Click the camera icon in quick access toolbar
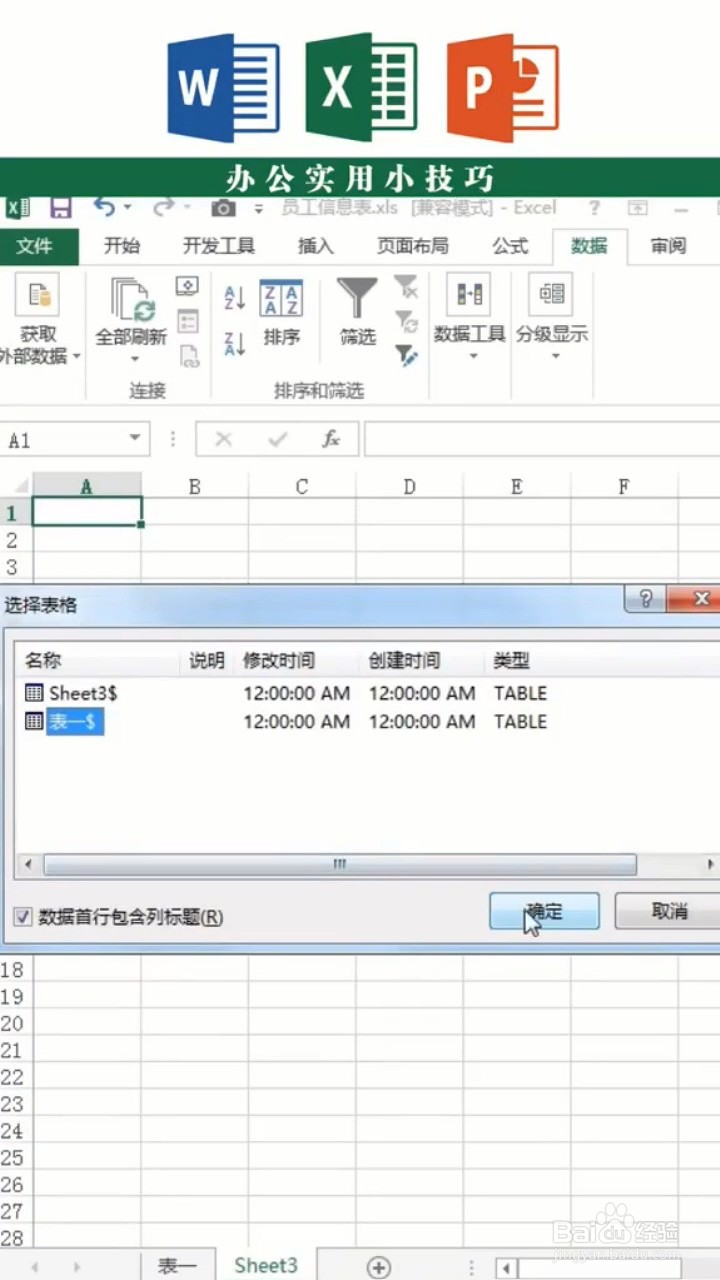This screenshot has width=720, height=1280. pyautogui.click(x=223, y=208)
